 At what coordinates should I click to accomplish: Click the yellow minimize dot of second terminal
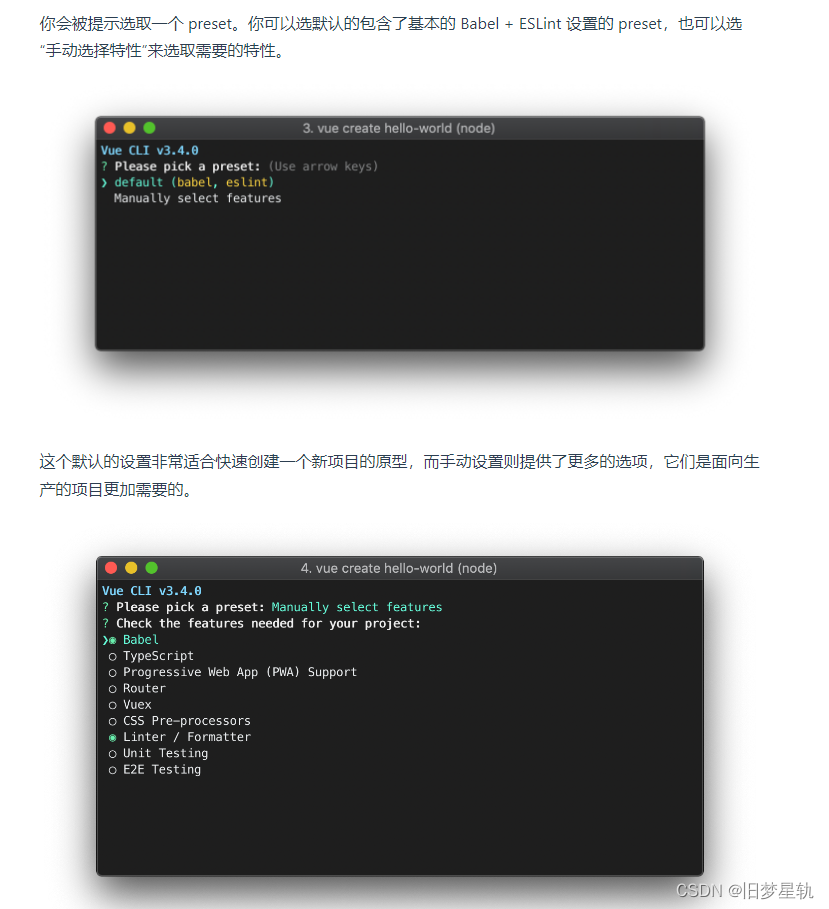click(131, 568)
